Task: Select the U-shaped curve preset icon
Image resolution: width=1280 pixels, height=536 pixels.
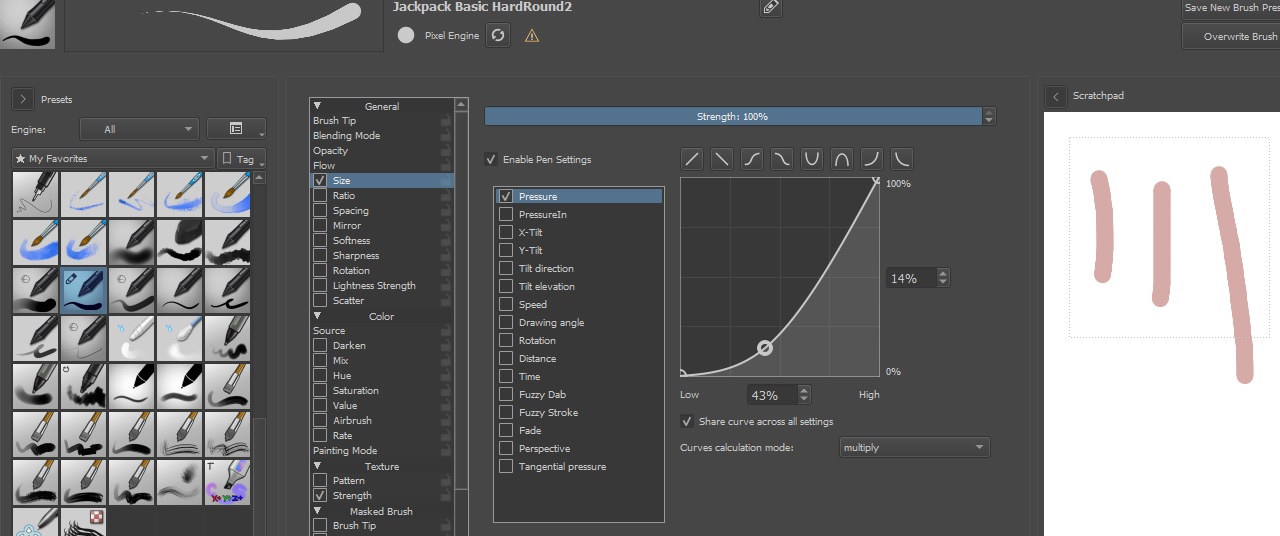Action: click(x=812, y=159)
